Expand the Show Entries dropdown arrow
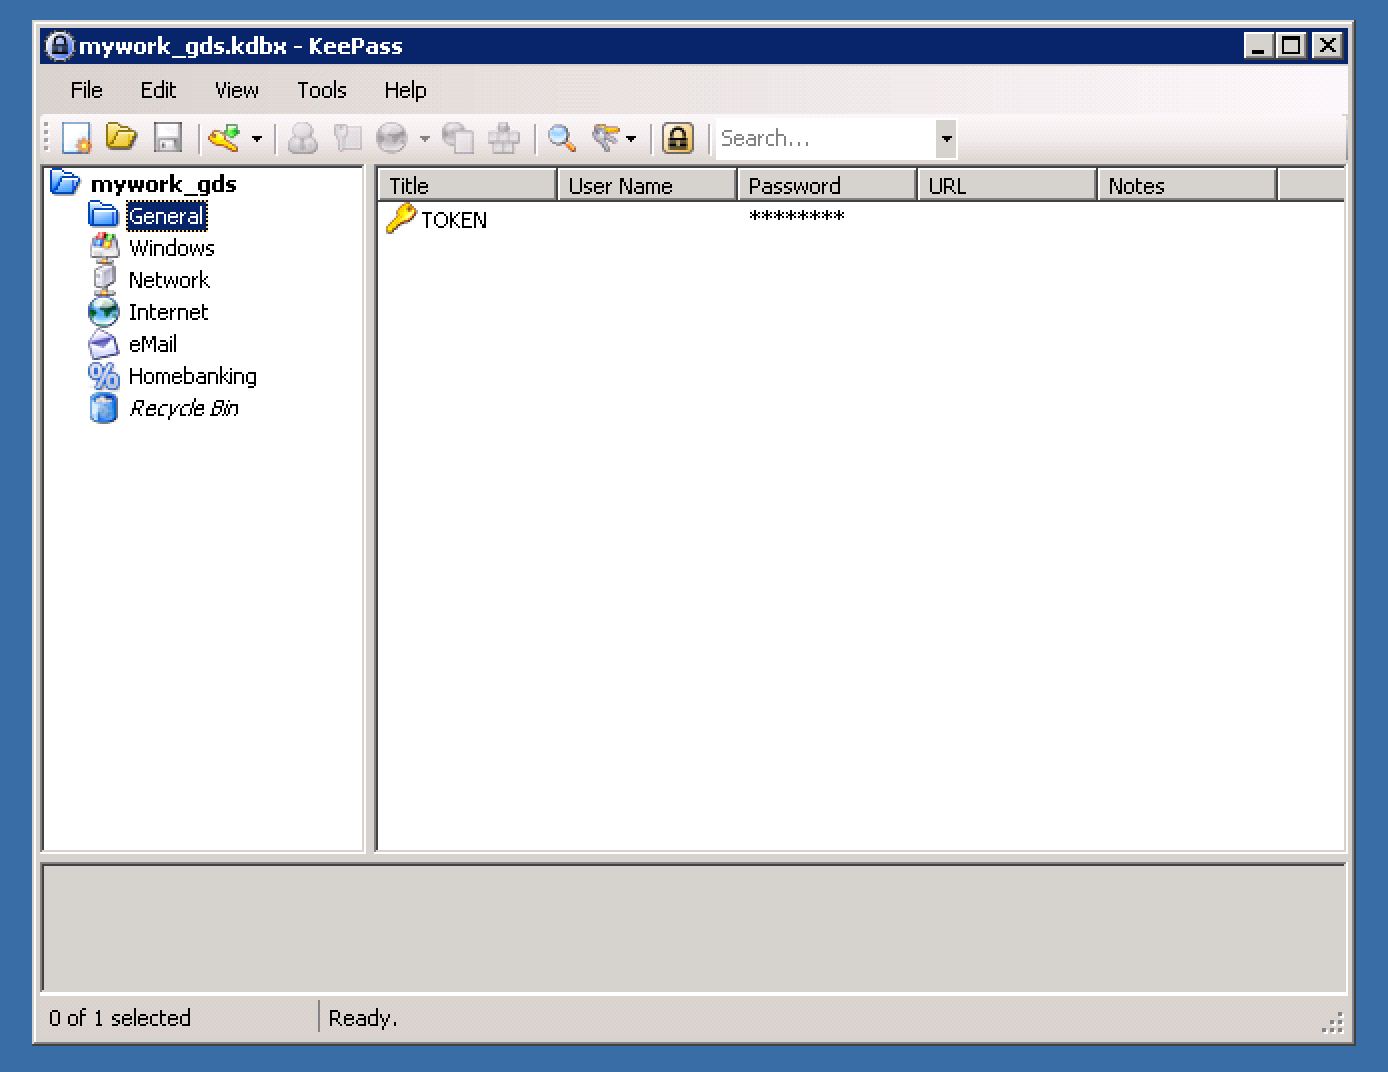1388x1072 pixels. pos(631,139)
